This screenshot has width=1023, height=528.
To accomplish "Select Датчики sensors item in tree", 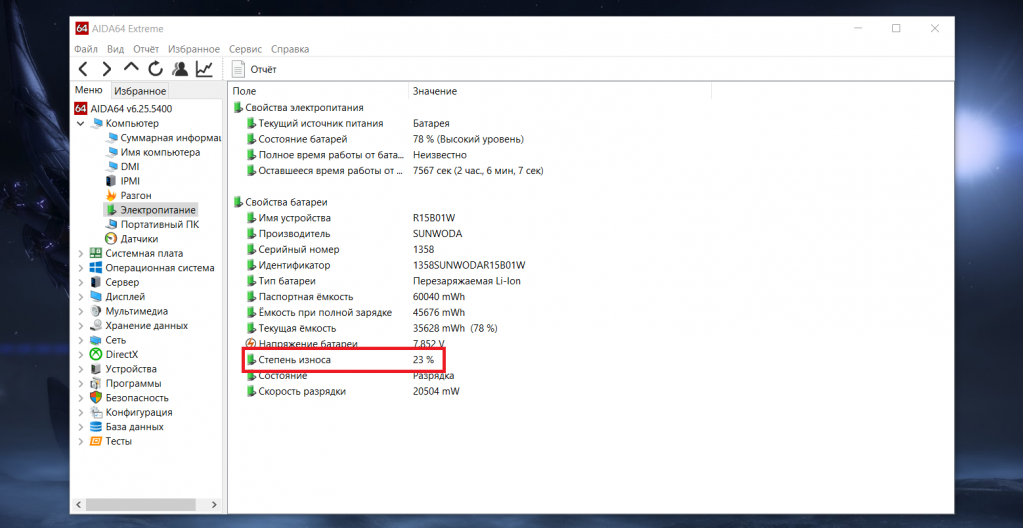I will tap(139, 239).
